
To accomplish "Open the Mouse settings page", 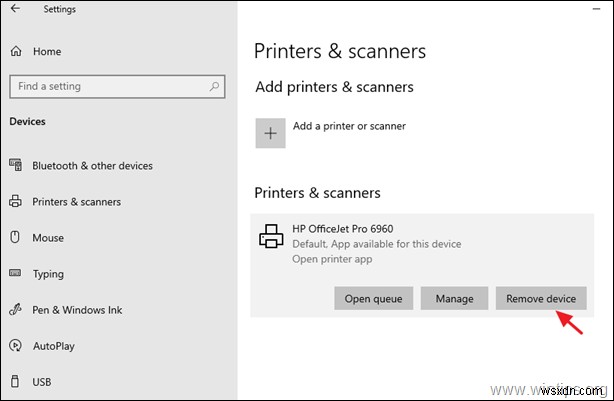I will coord(48,238).
